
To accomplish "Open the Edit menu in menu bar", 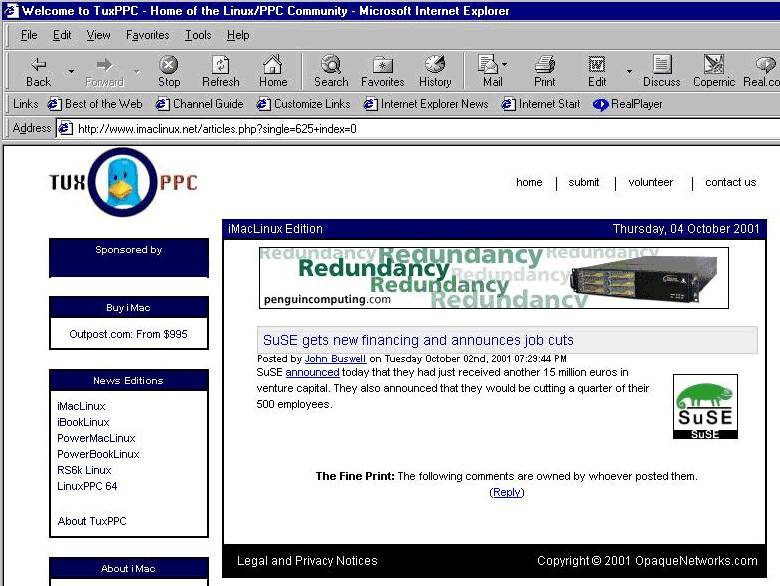I will pyautogui.click(x=62, y=35).
